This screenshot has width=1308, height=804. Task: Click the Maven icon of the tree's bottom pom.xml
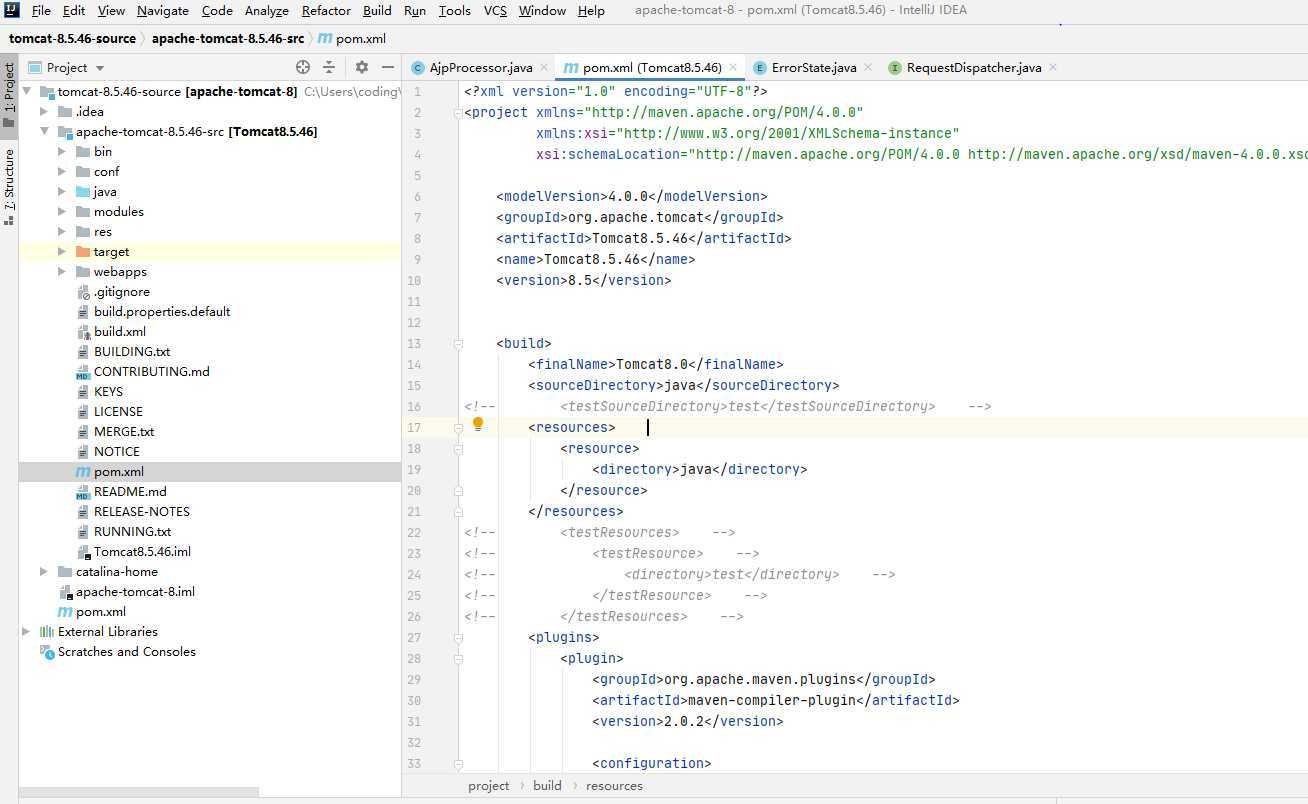(65, 611)
